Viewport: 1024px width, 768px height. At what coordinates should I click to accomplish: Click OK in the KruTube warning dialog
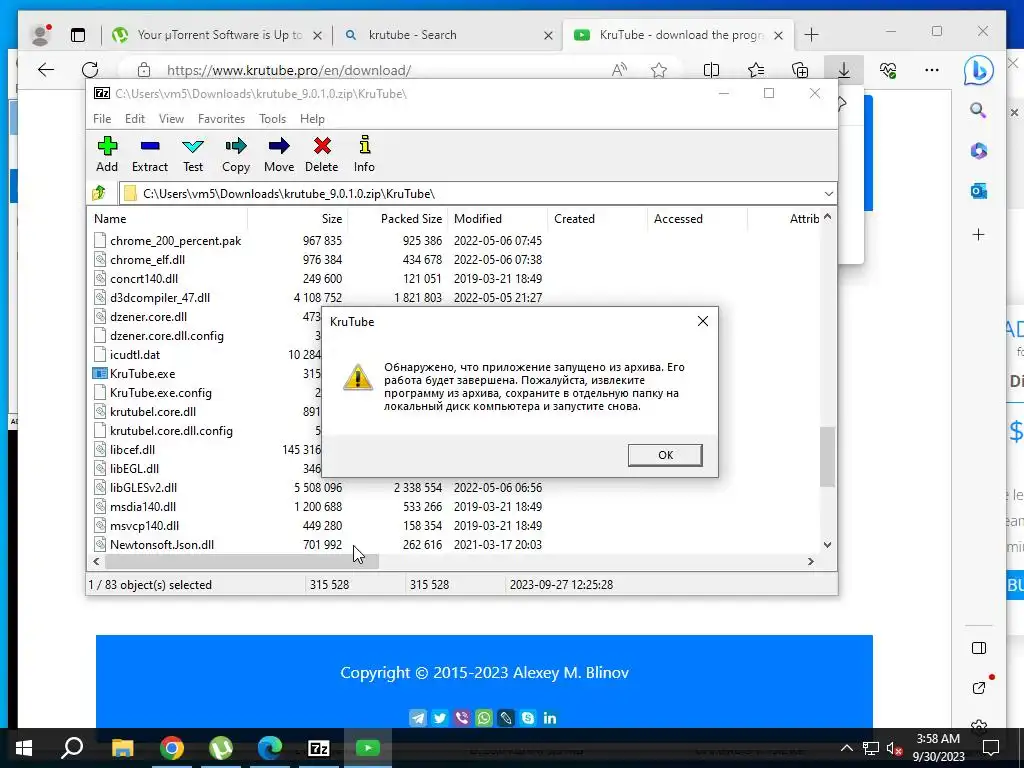[665, 455]
